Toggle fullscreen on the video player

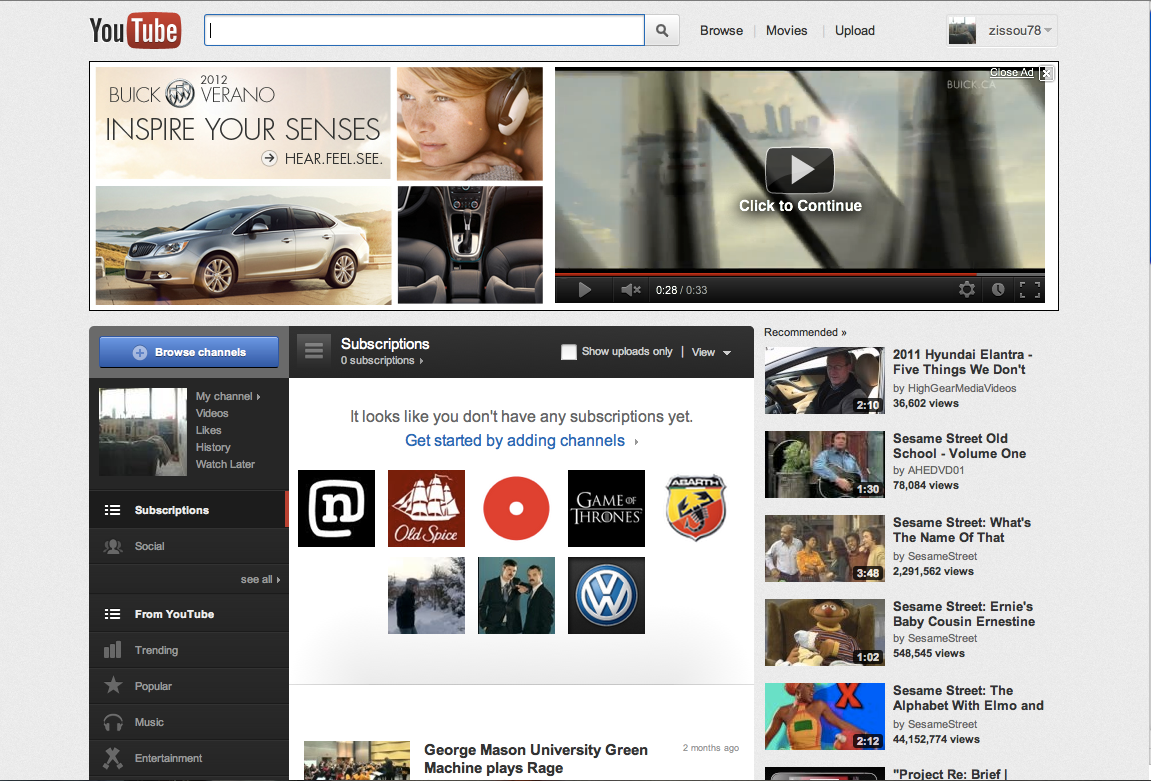click(1030, 290)
